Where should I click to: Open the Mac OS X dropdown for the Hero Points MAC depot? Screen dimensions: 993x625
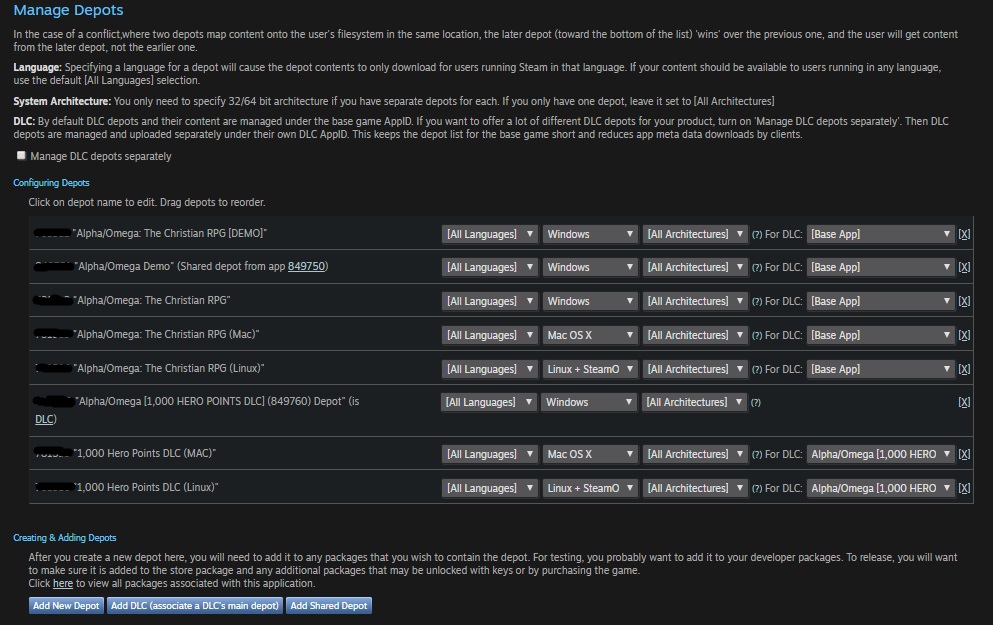pyautogui.click(x=589, y=453)
